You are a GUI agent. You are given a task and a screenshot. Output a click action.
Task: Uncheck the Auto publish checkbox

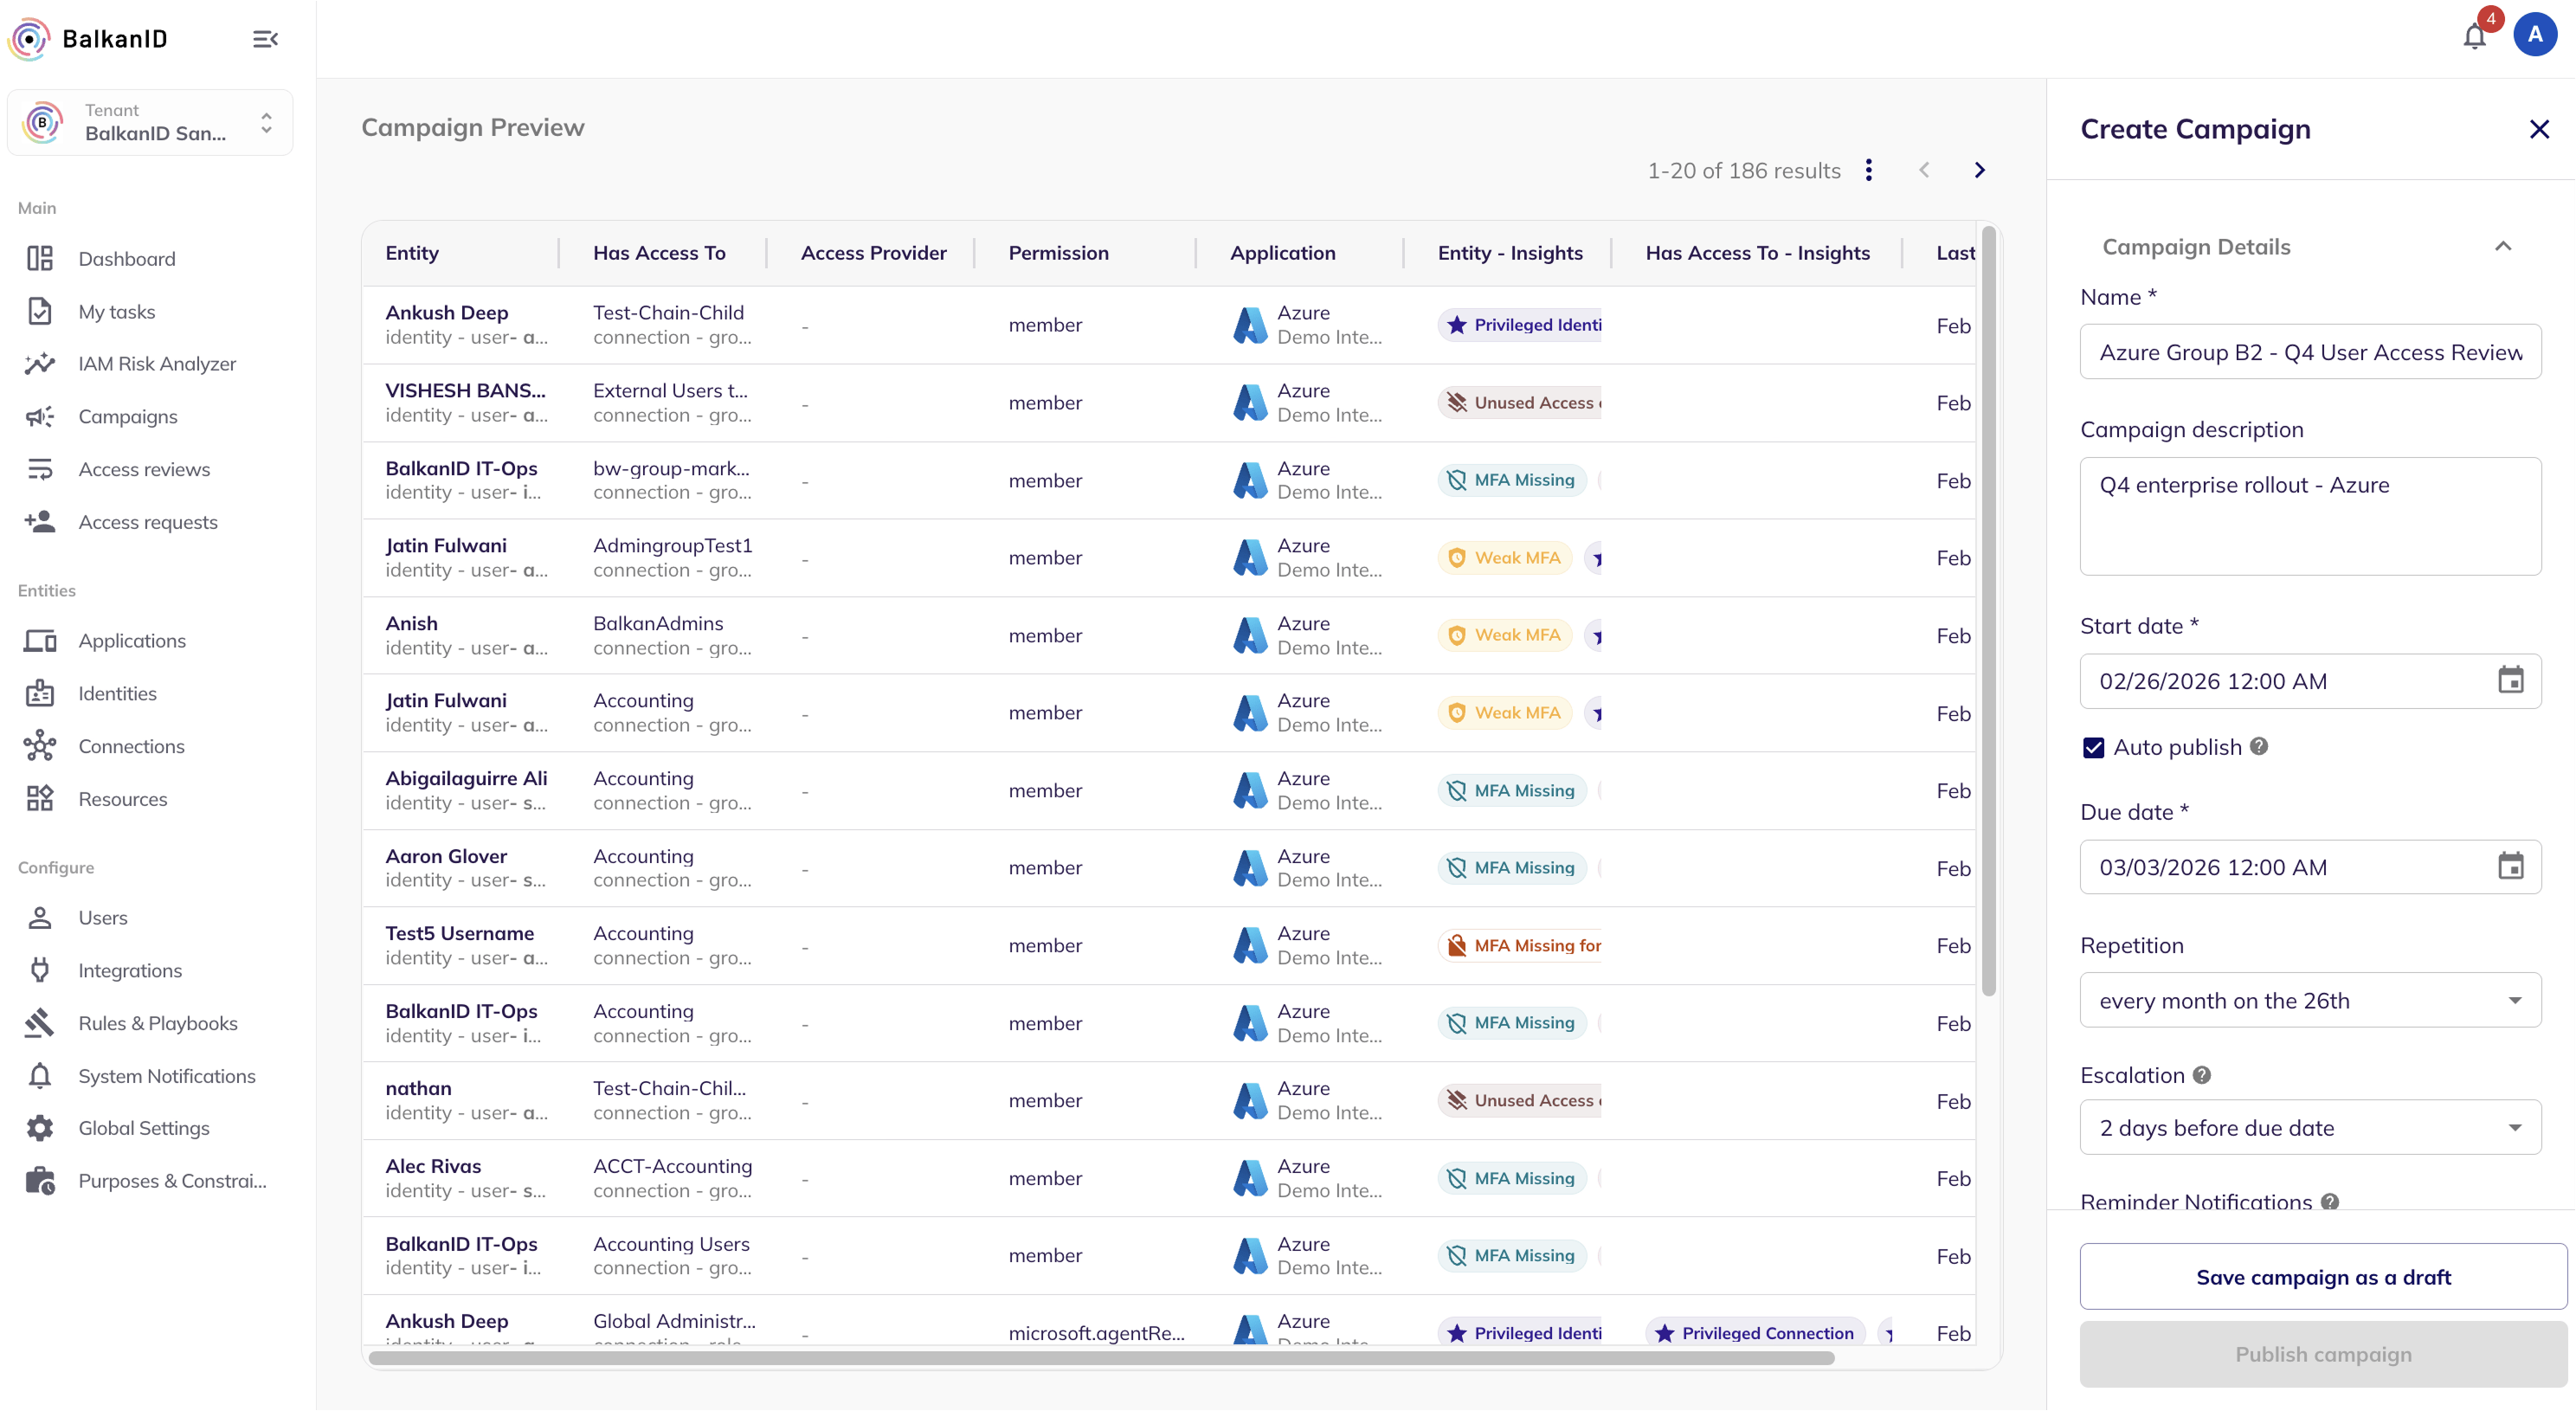(2093, 747)
